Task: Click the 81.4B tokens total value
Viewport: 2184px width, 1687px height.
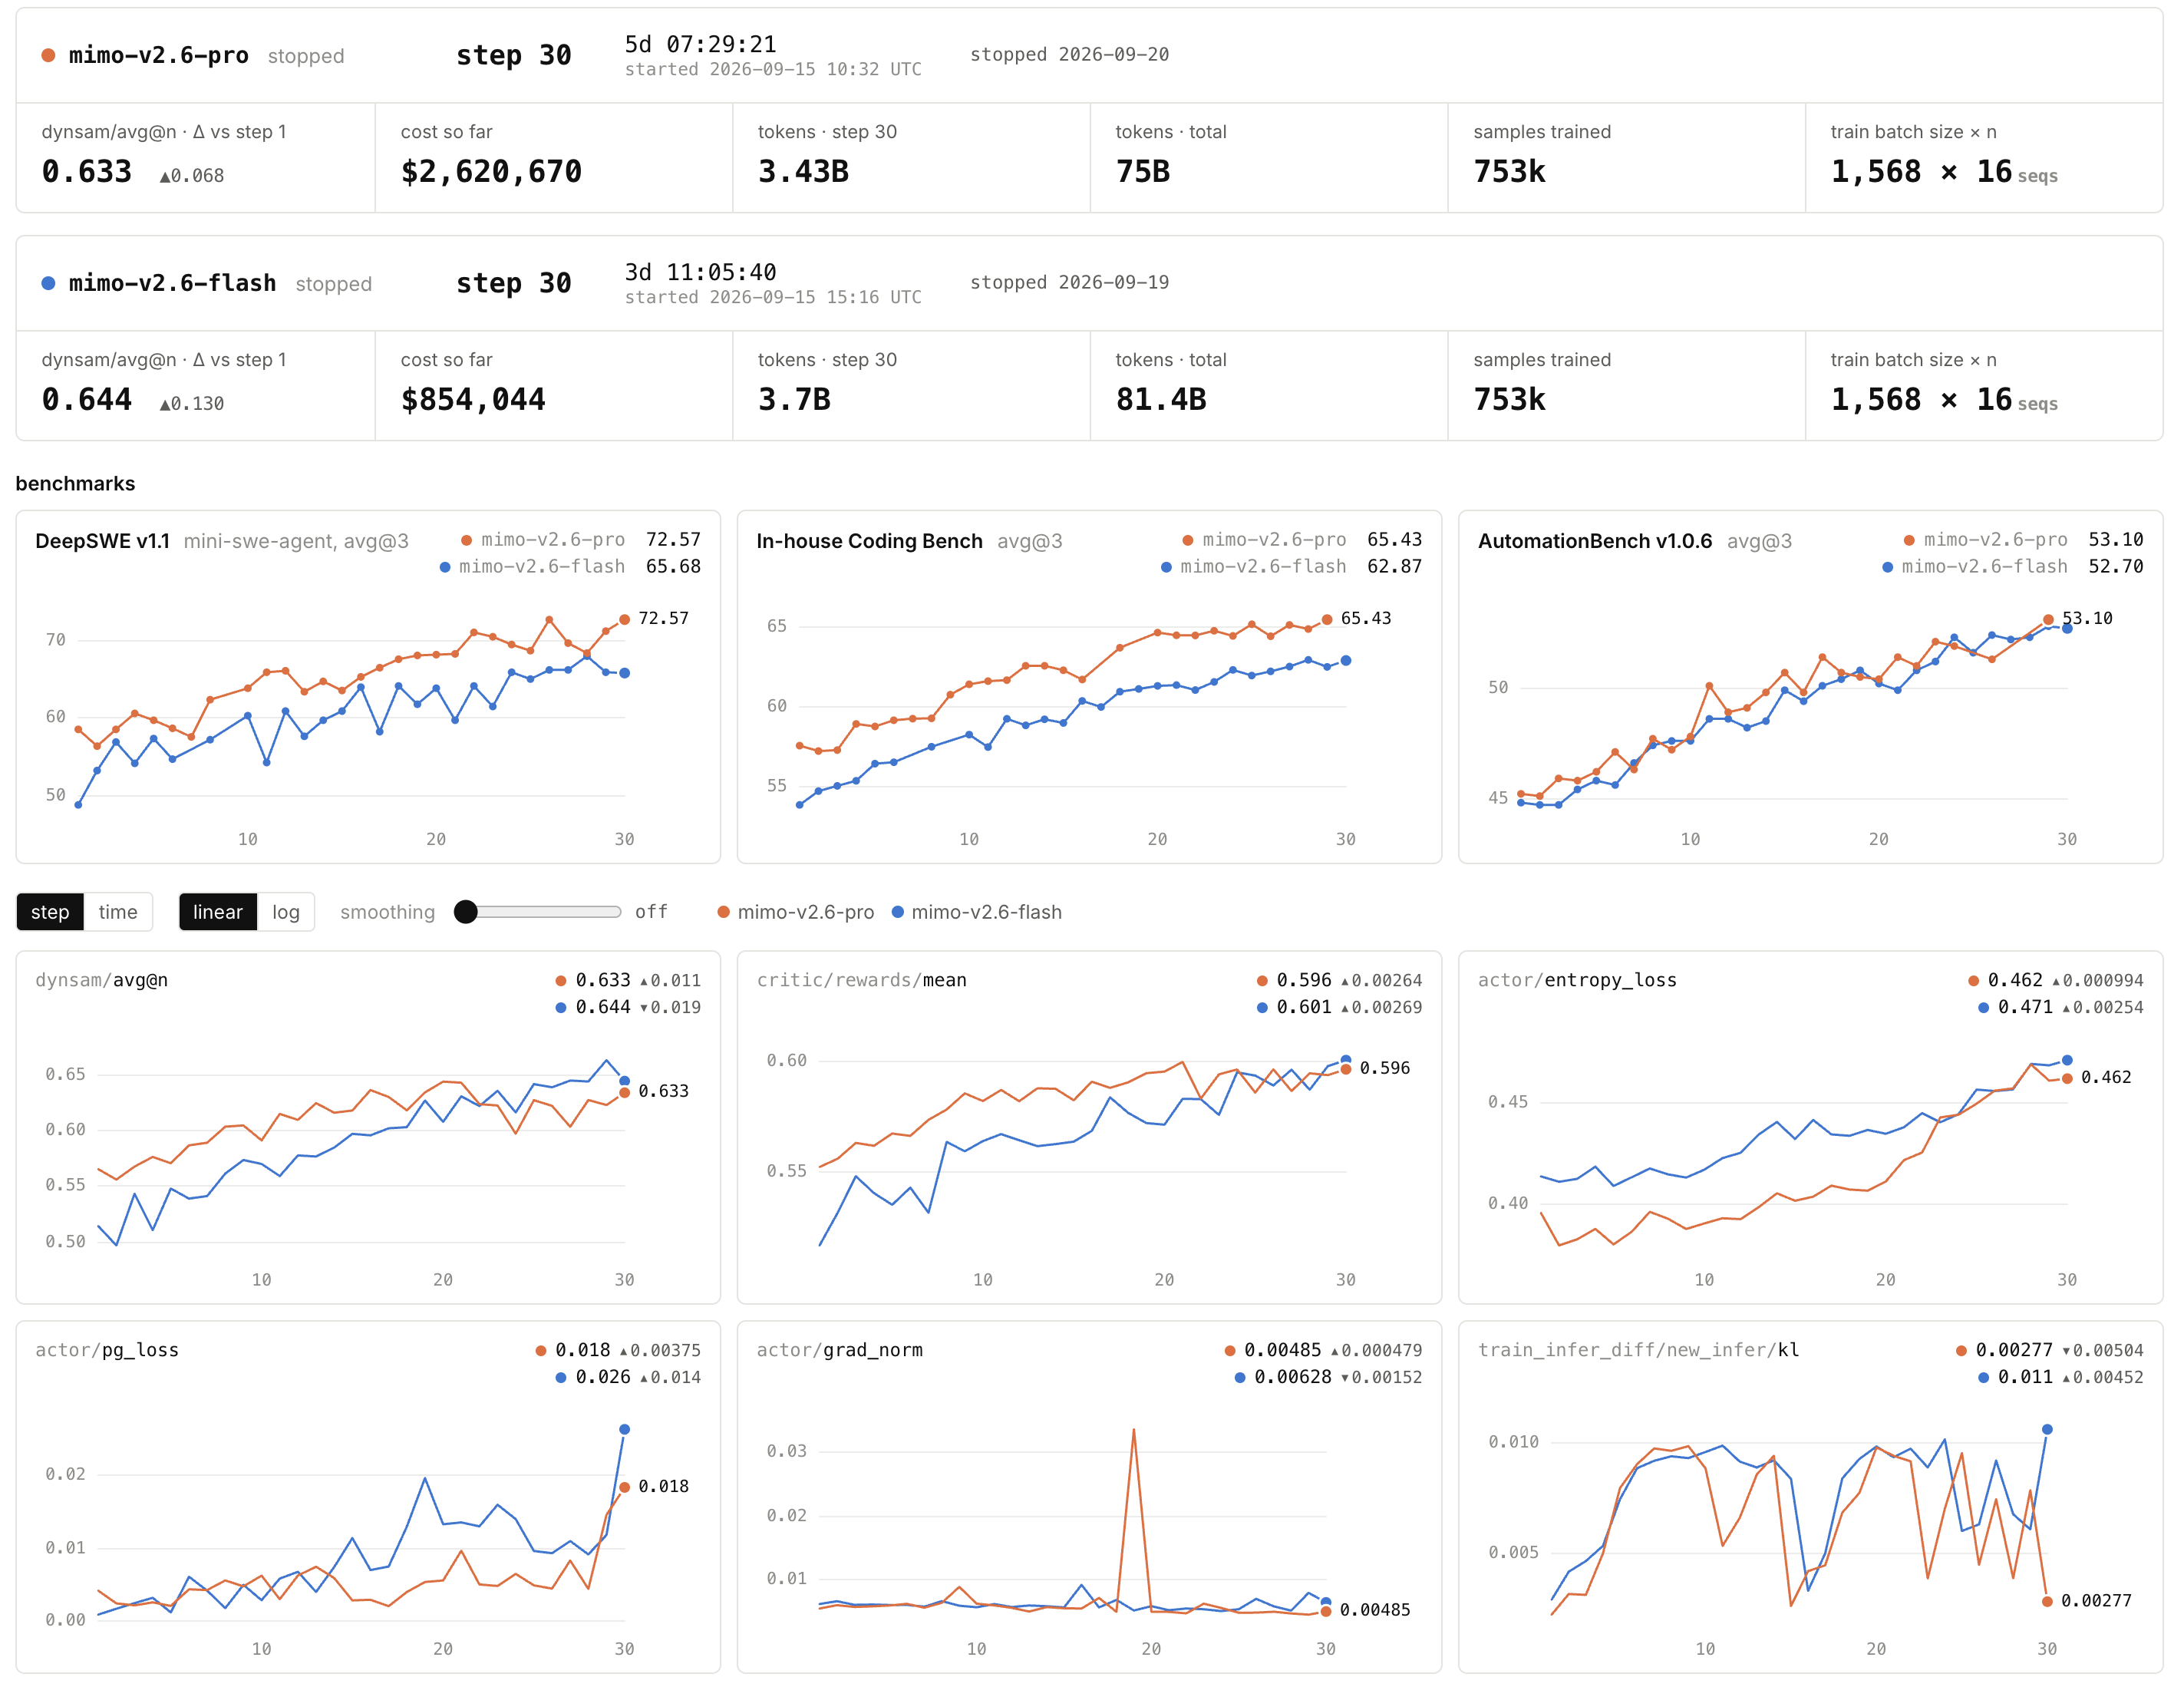Action: (x=1161, y=400)
